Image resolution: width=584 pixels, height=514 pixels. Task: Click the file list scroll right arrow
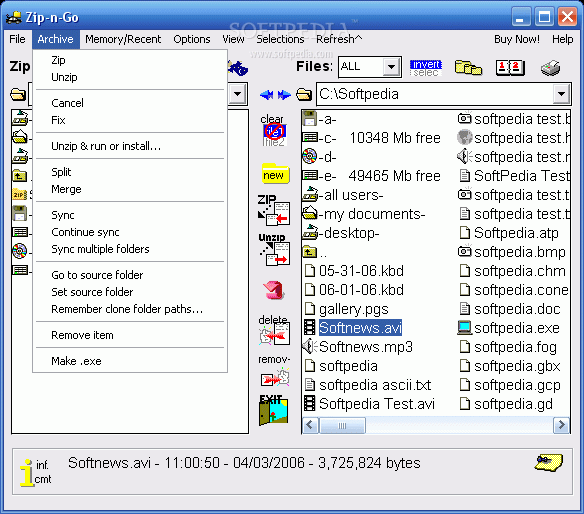[561, 425]
